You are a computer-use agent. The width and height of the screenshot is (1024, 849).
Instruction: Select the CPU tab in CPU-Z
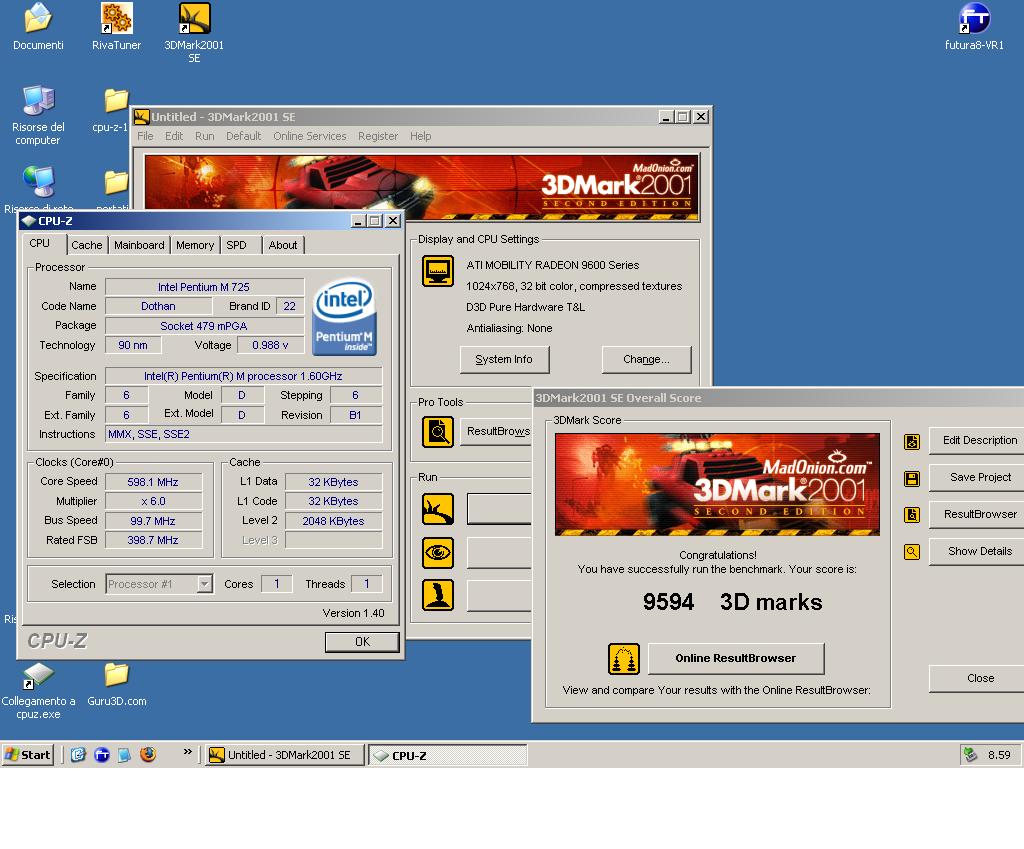coord(39,243)
